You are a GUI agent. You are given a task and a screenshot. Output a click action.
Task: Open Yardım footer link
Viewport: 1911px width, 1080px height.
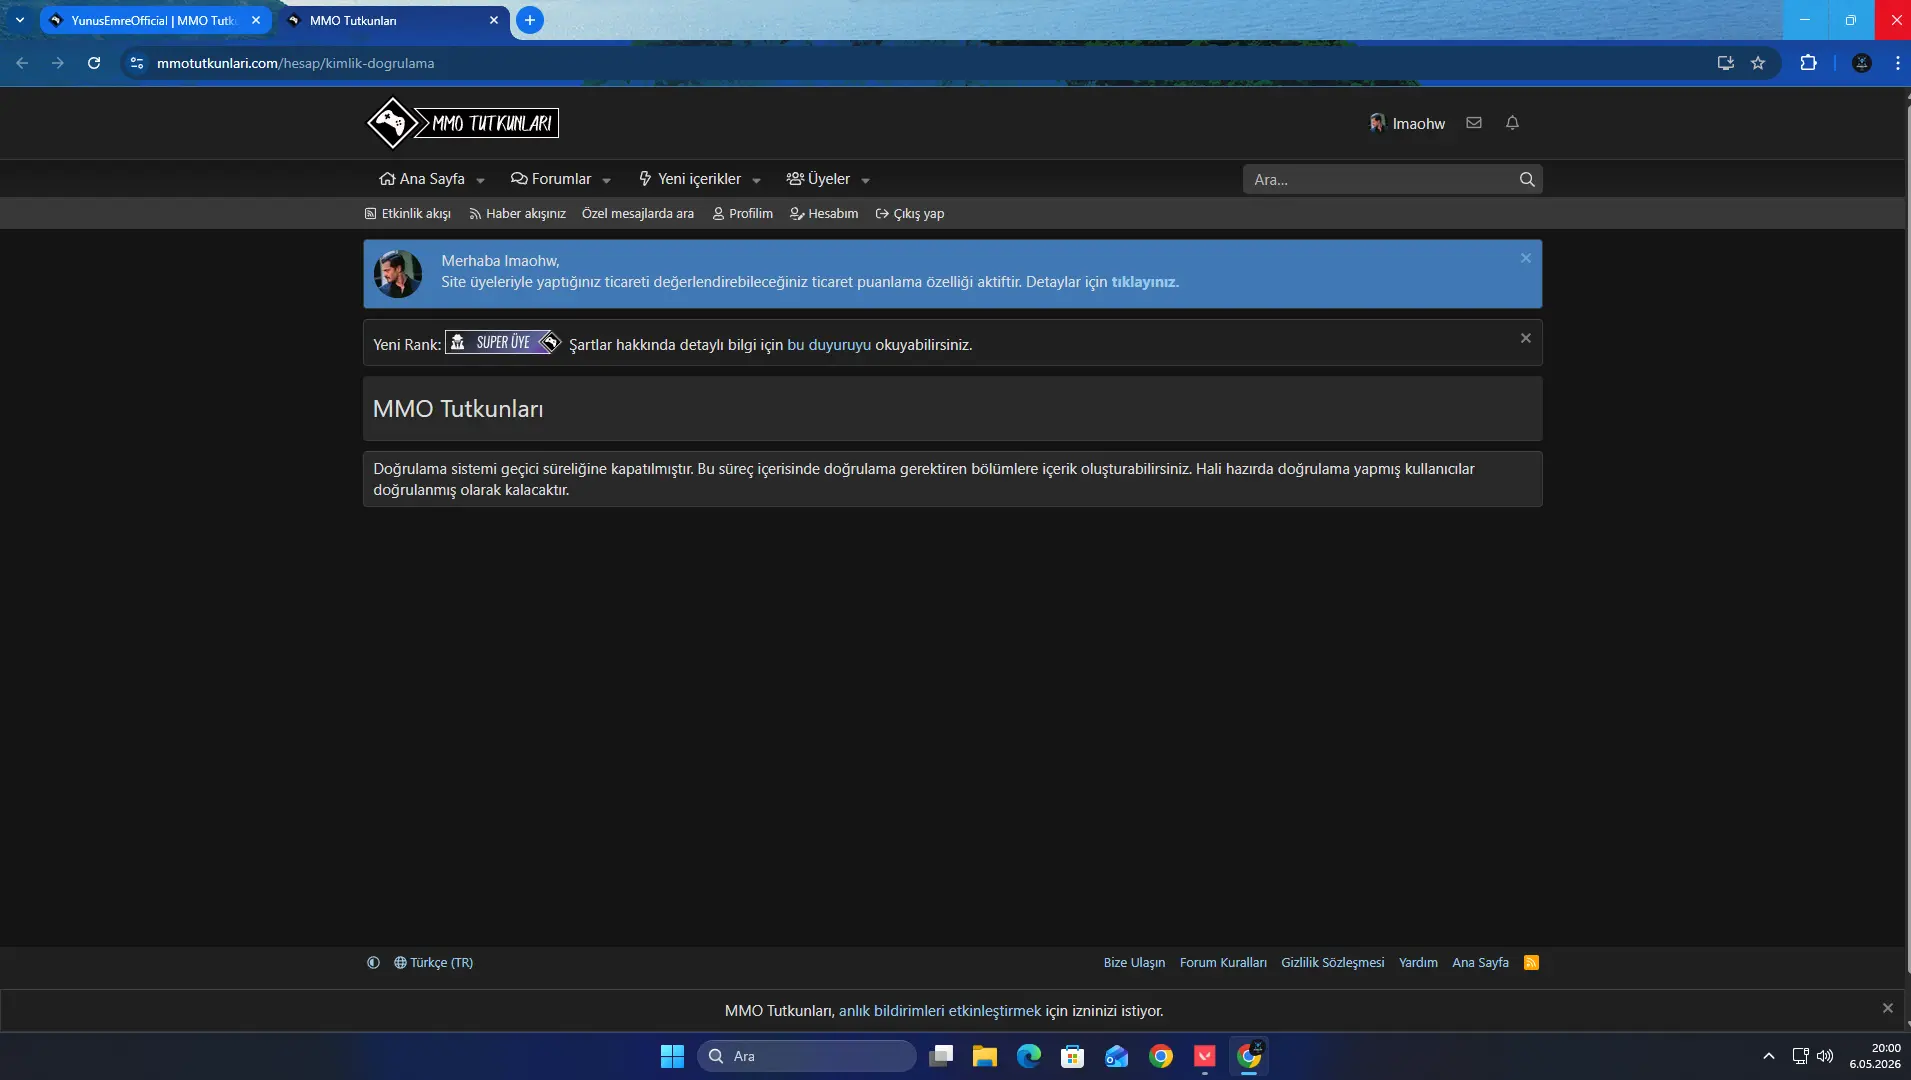click(1418, 963)
